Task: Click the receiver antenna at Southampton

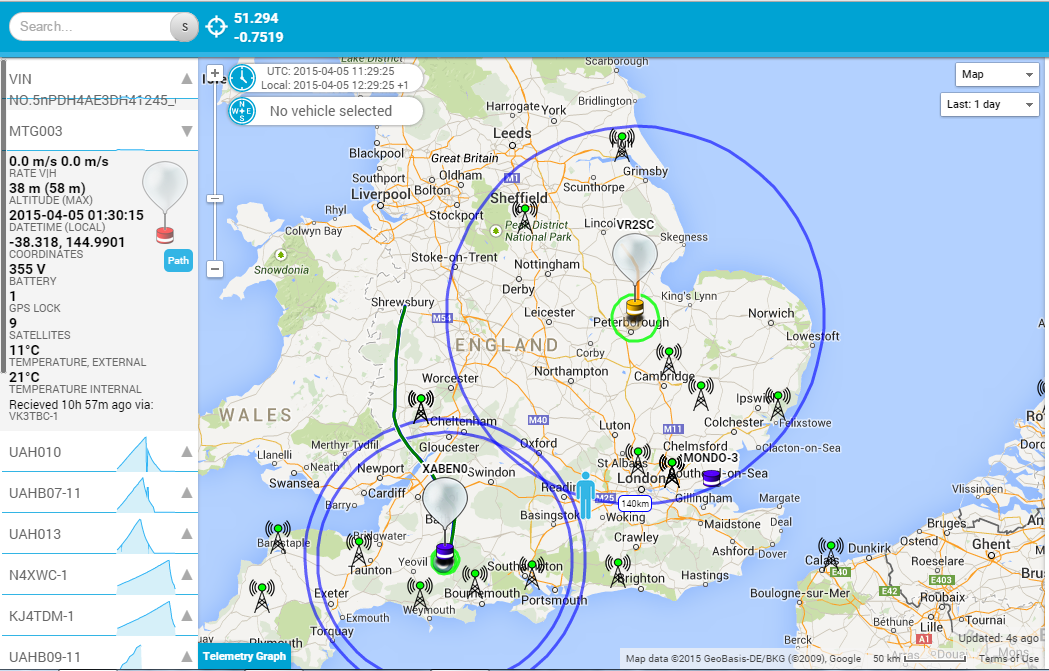Action: point(532,574)
